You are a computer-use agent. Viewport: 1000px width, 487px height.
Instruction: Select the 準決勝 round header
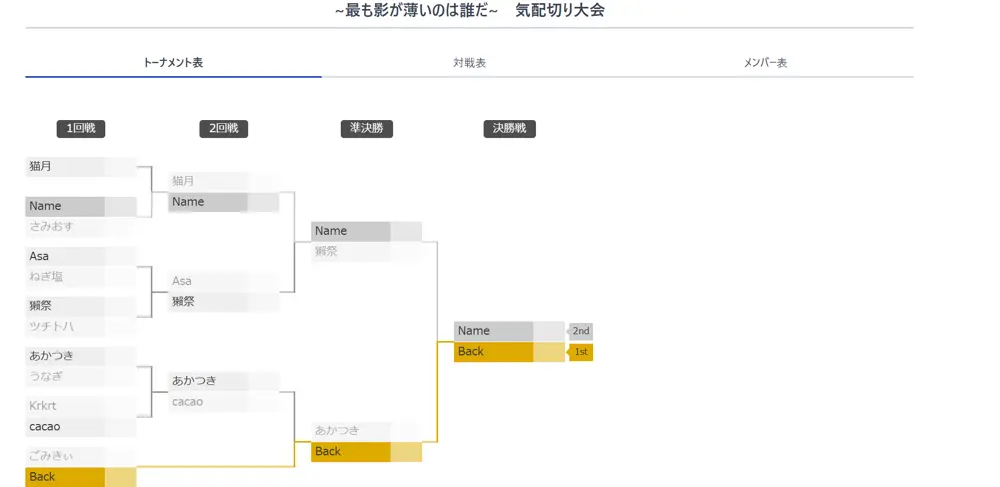pyautogui.click(x=366, y=129)
